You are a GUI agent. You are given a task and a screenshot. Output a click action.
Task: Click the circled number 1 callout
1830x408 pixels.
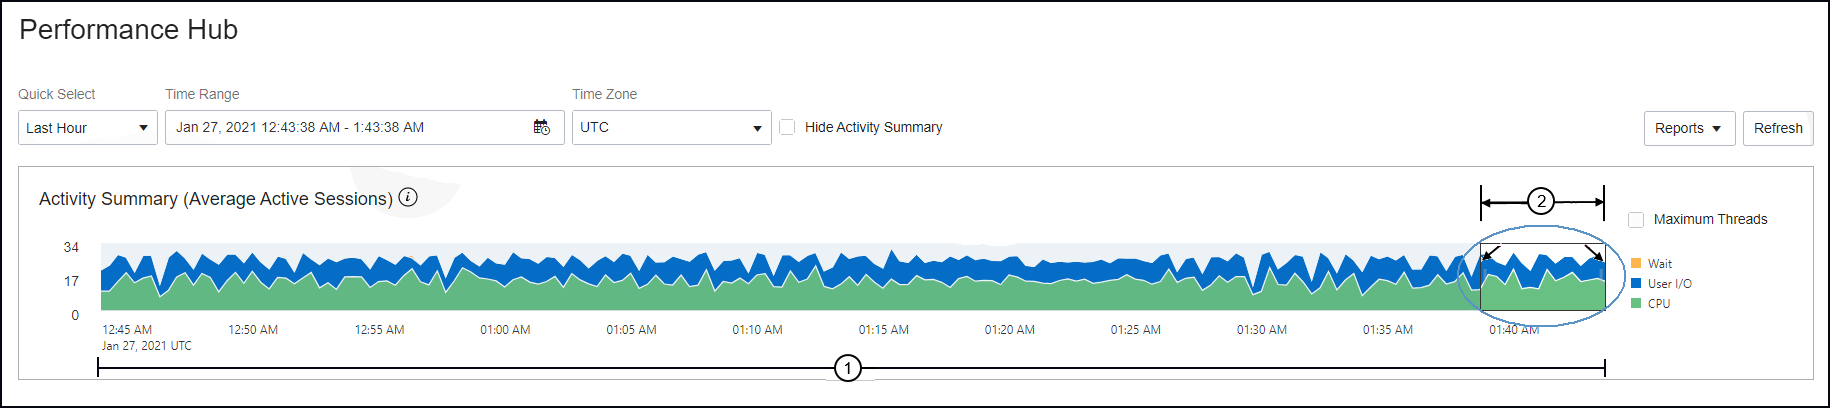[848, 368]
